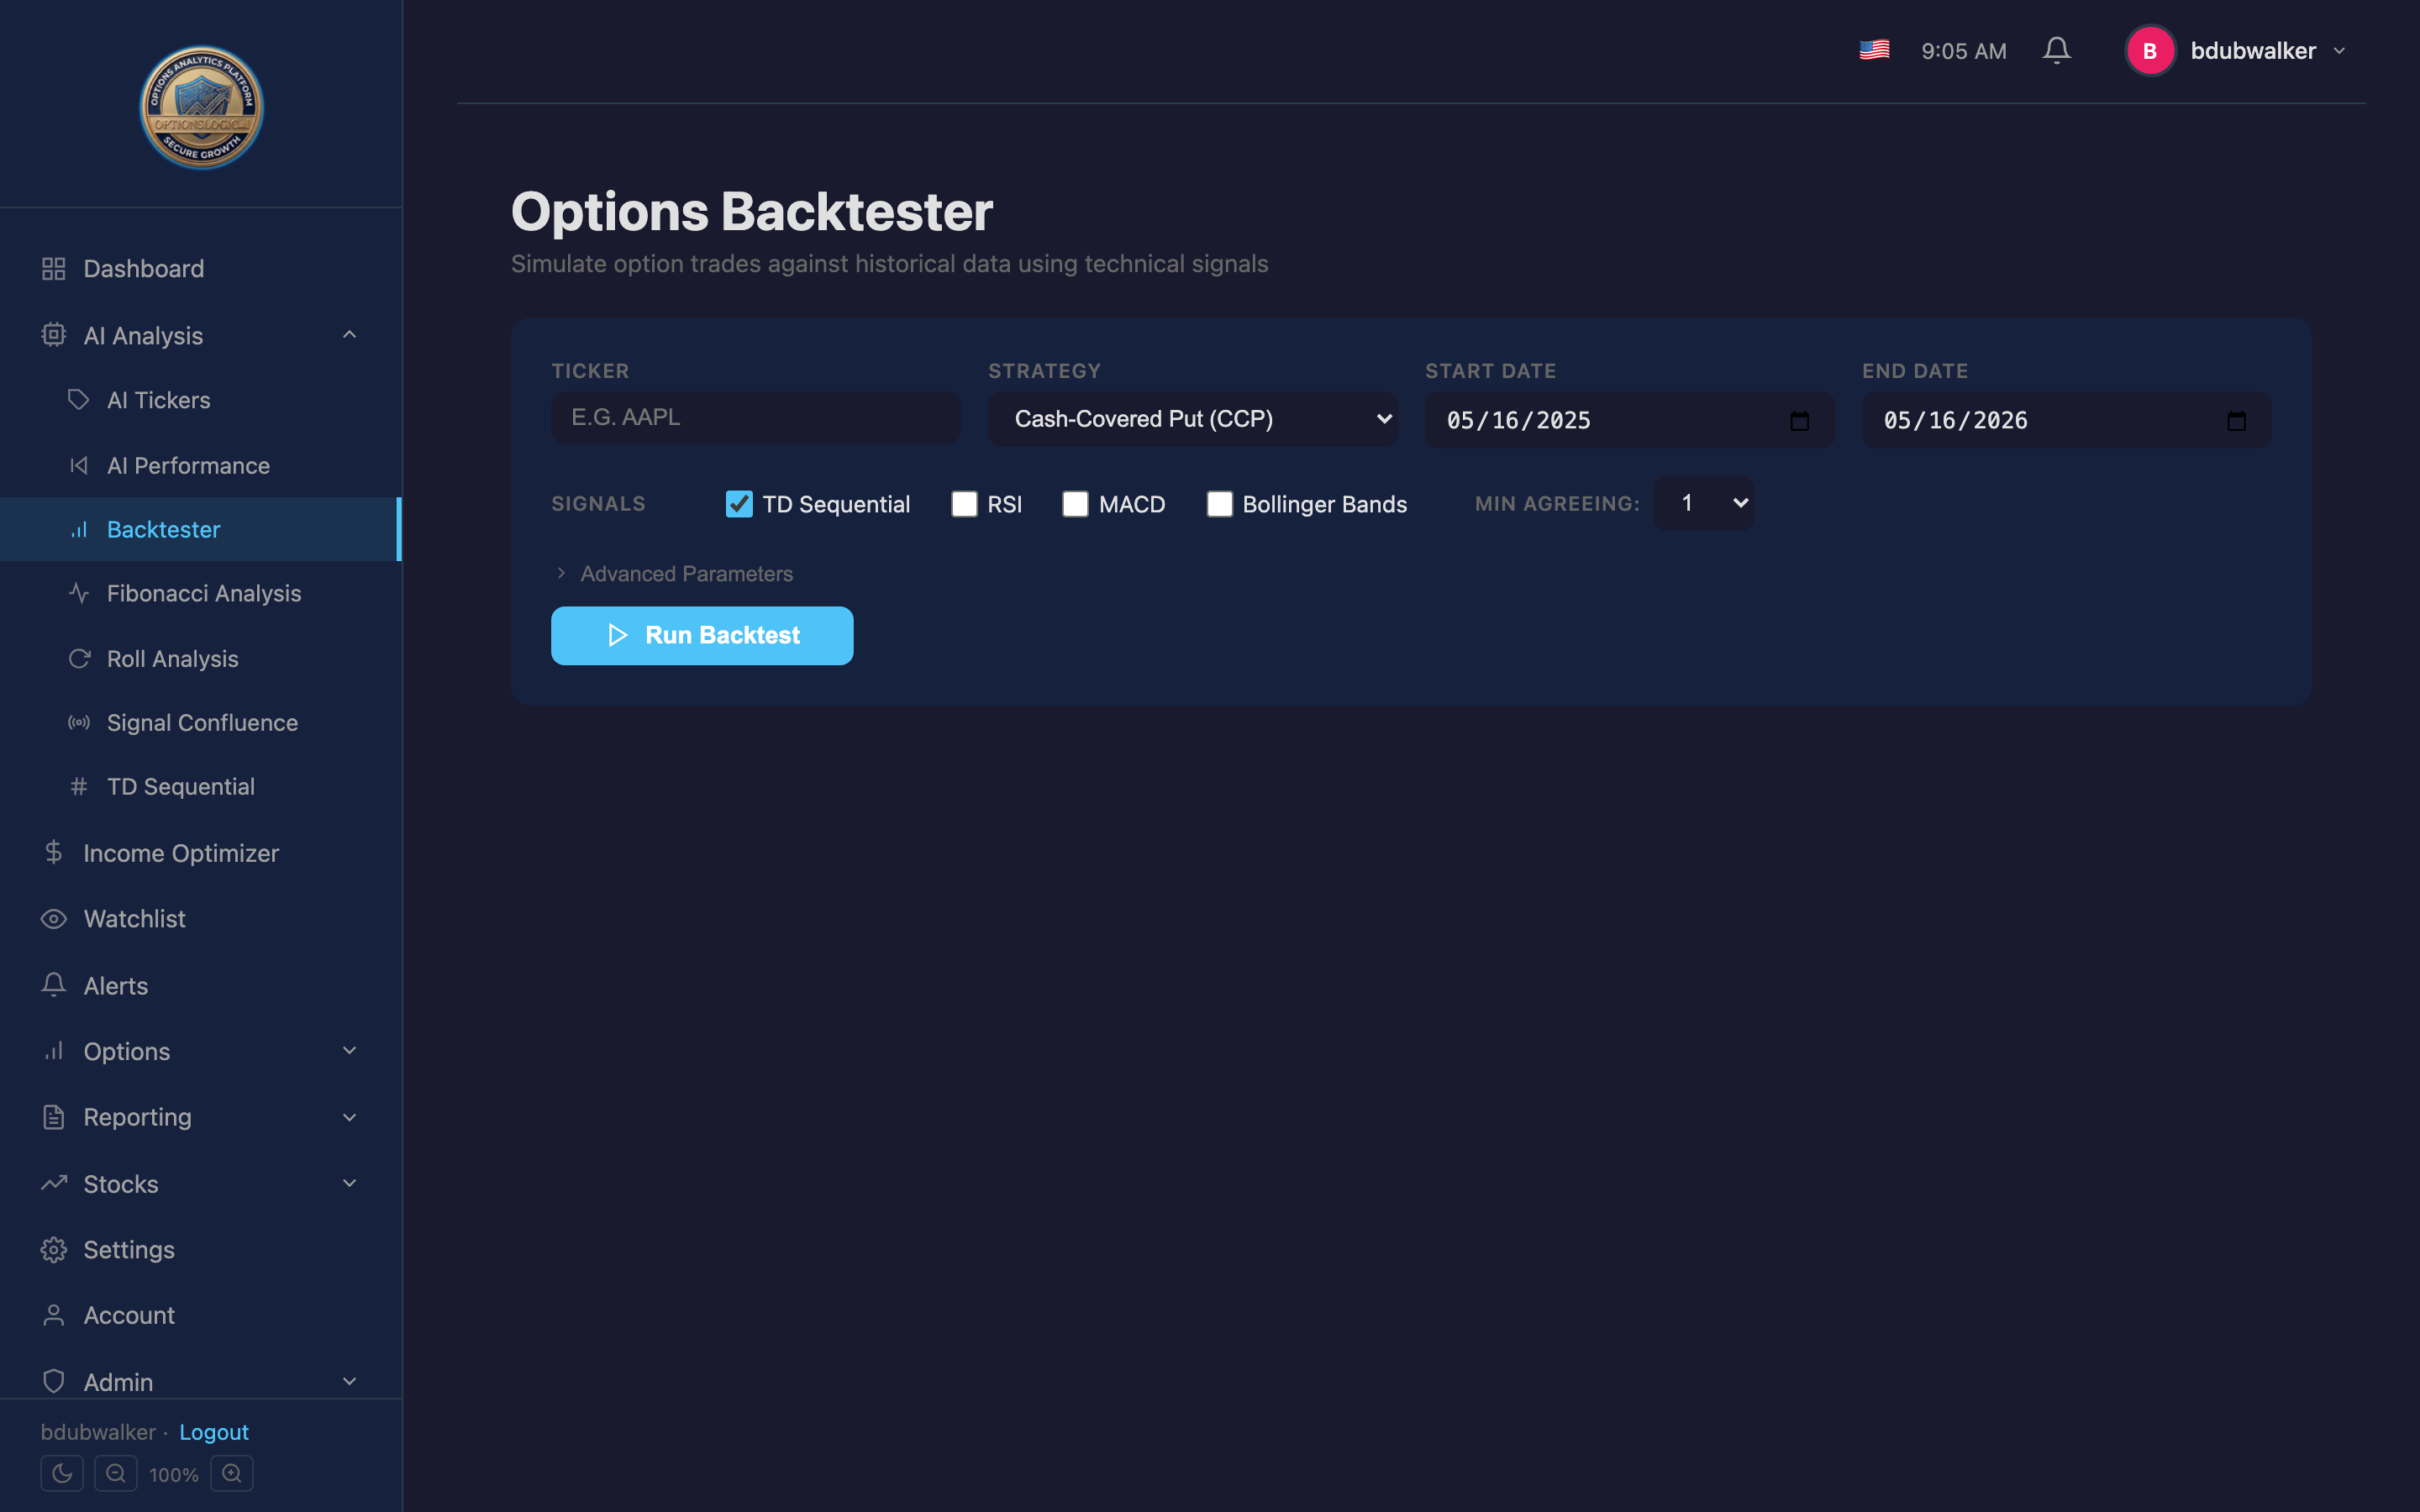Collapse the AI Analysis menu chevron
2420x1512 pixels.
349,335
